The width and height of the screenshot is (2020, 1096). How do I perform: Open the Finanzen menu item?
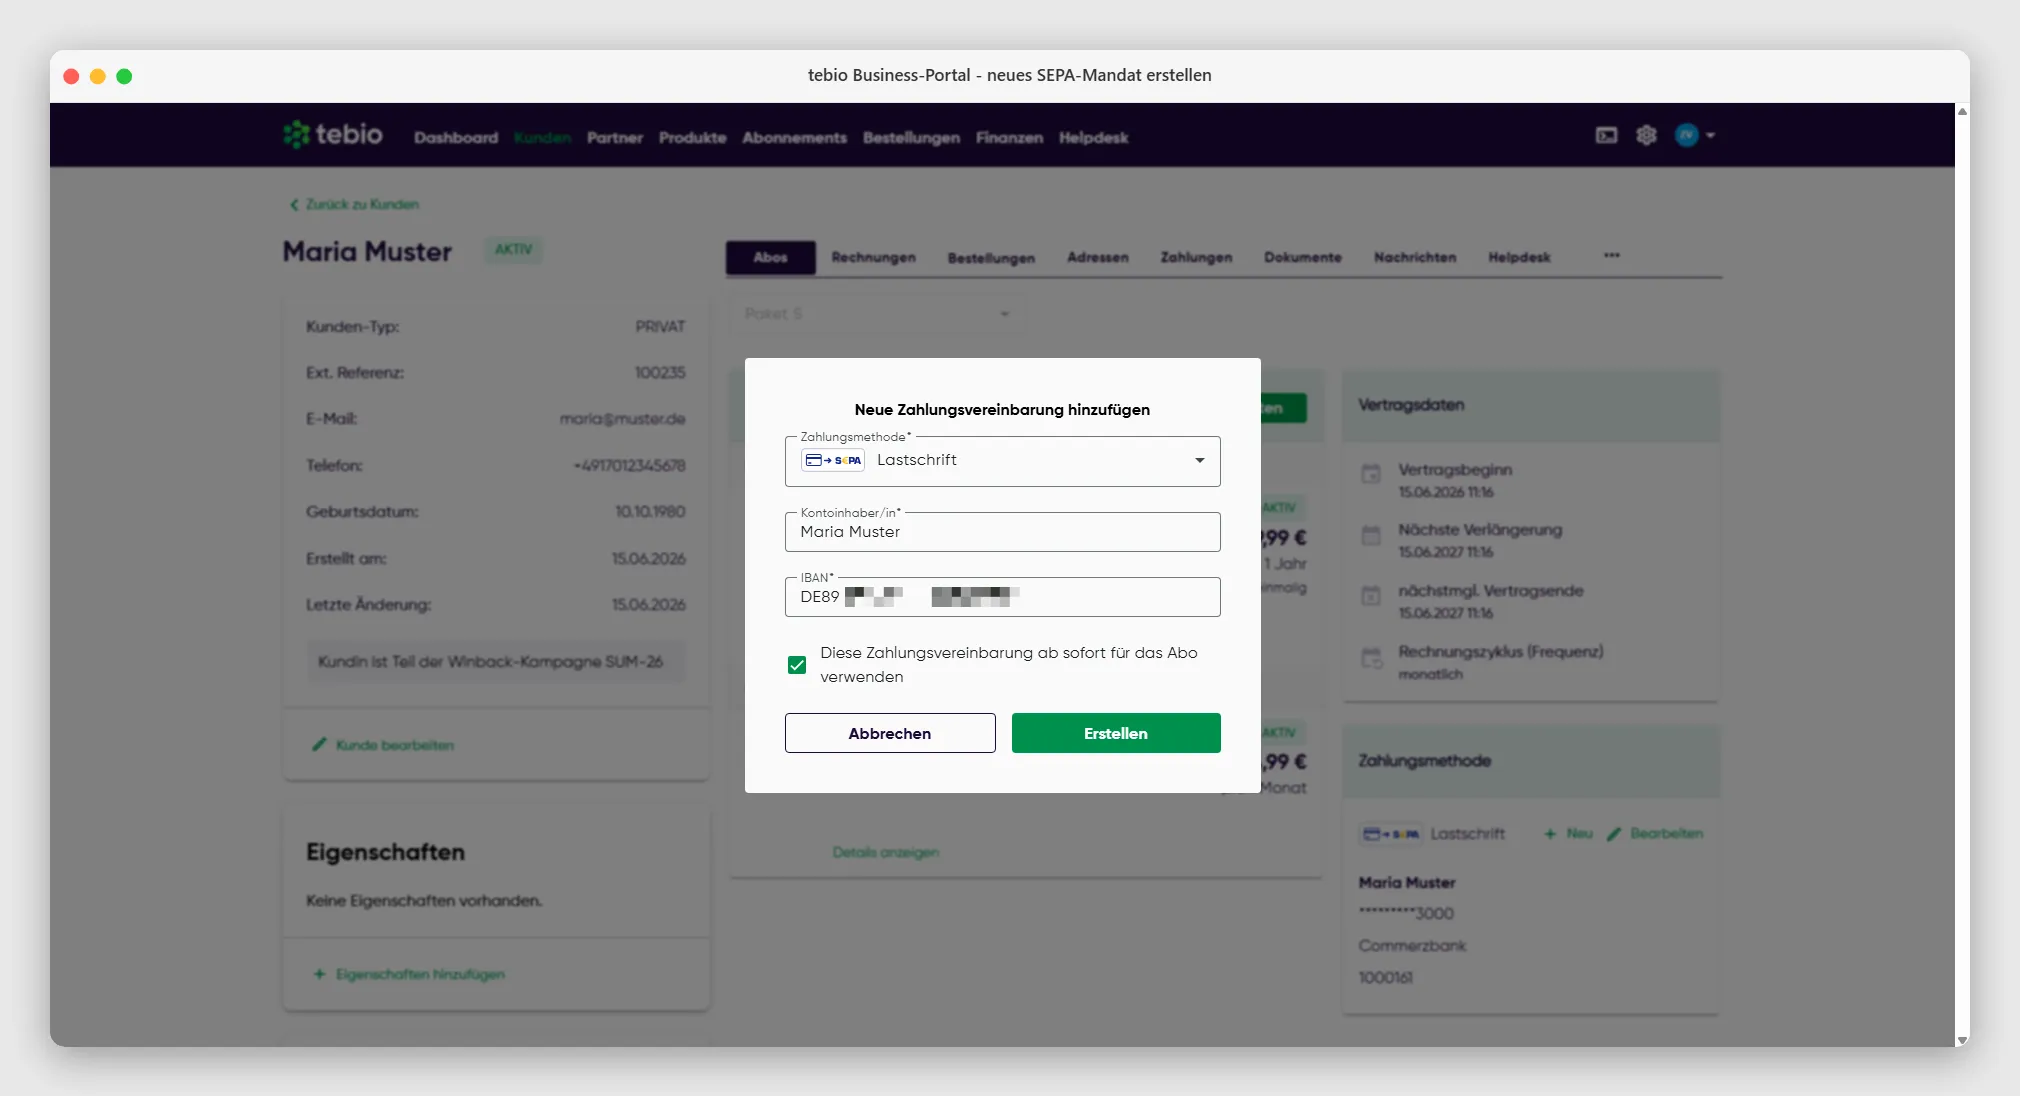point(1009,138)
